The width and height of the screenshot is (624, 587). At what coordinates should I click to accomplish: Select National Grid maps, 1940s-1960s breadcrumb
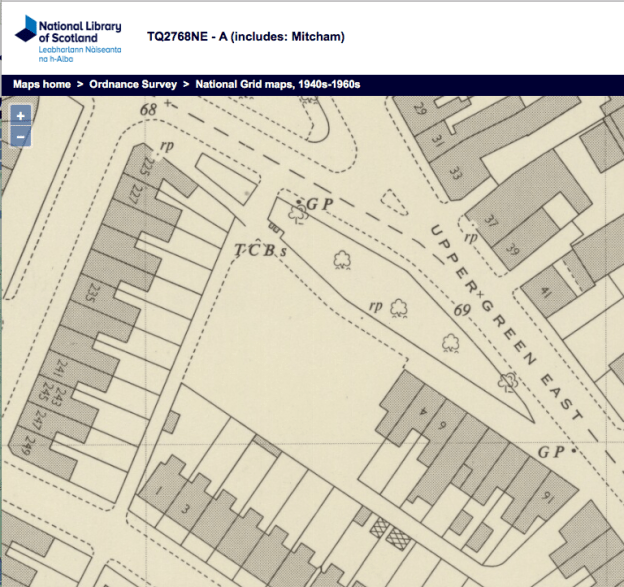point(278,85)
